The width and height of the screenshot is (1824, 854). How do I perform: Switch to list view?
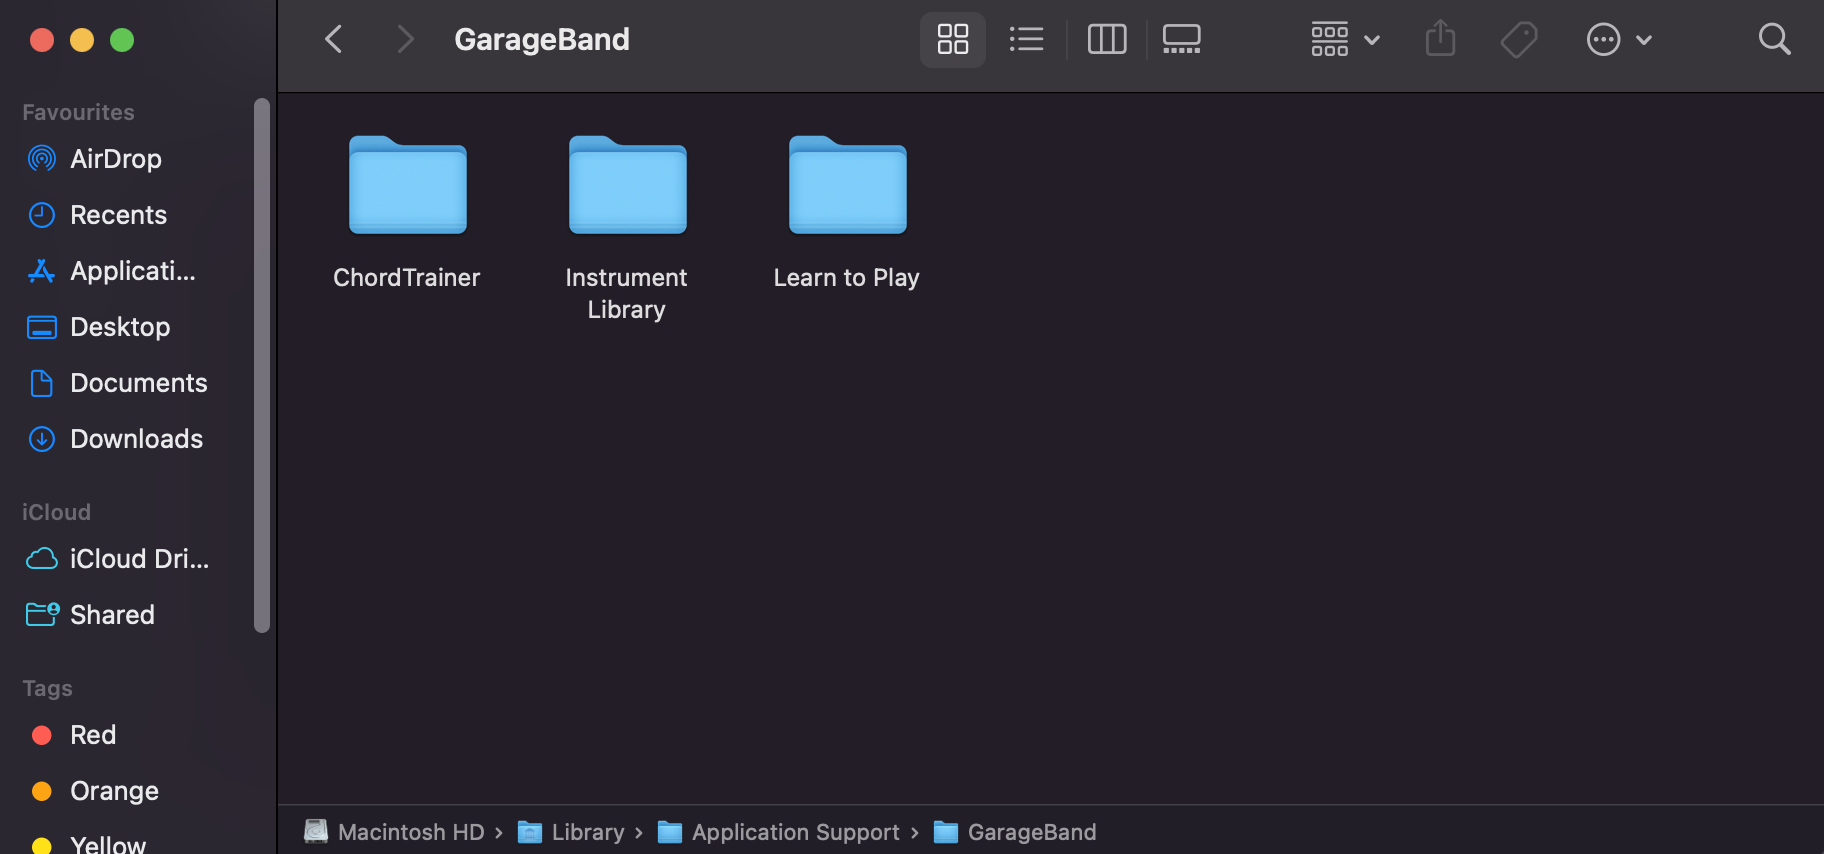[x=1027, y=40]
